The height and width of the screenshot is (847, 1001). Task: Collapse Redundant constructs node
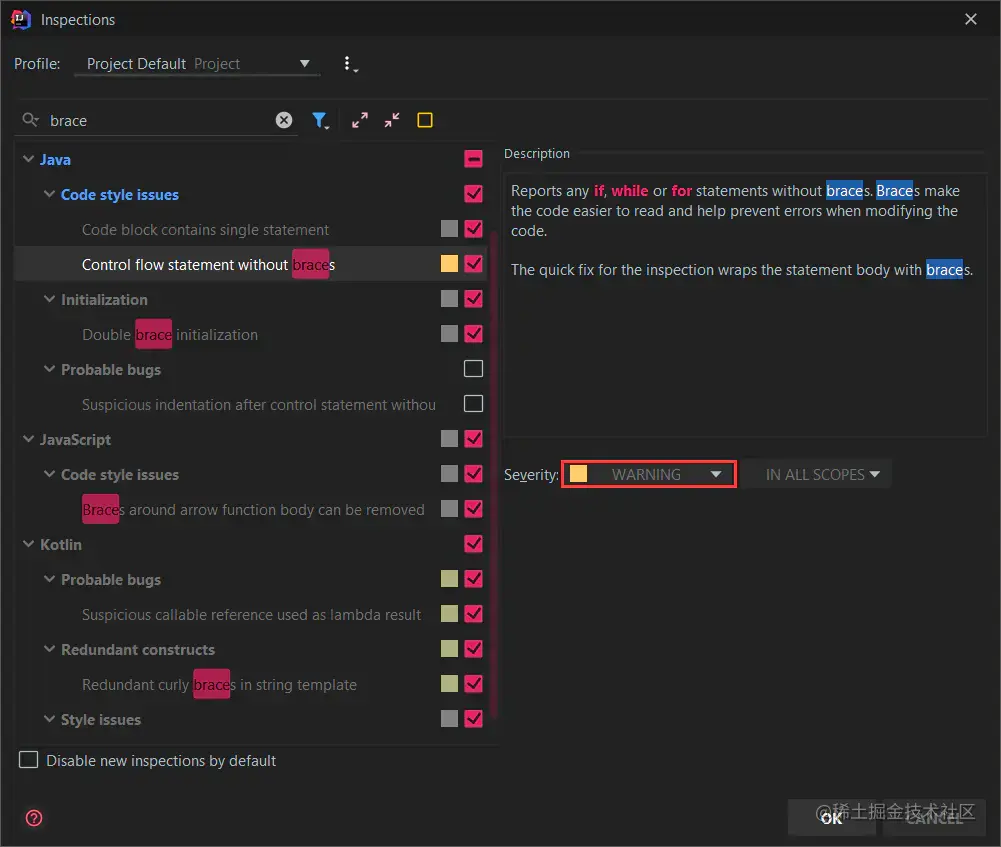(49, 648)
